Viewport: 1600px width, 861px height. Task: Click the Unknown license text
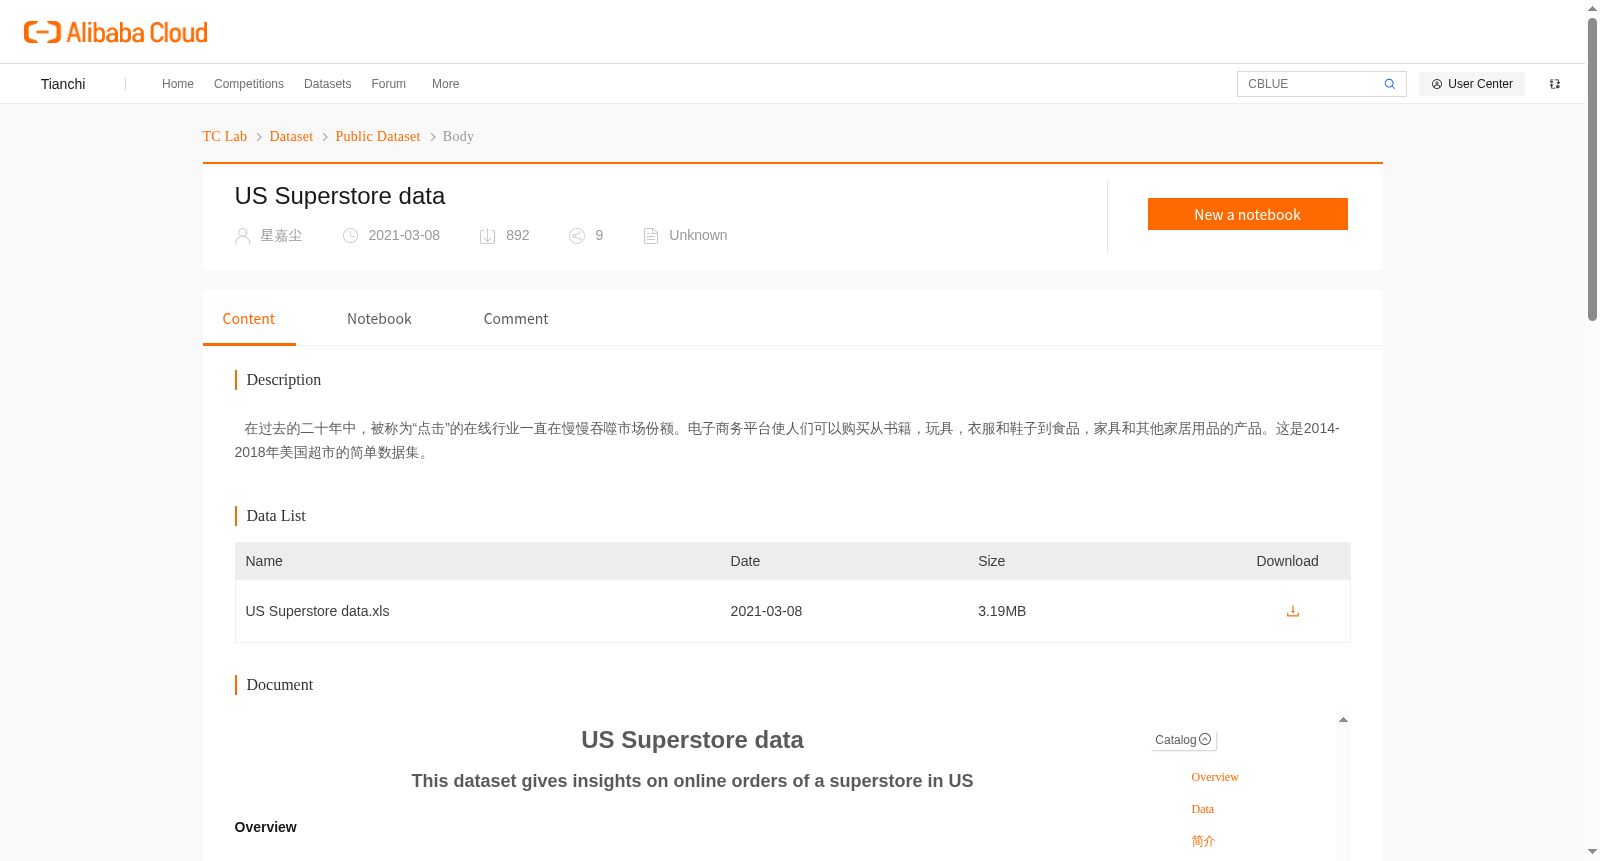pos(698,236)
